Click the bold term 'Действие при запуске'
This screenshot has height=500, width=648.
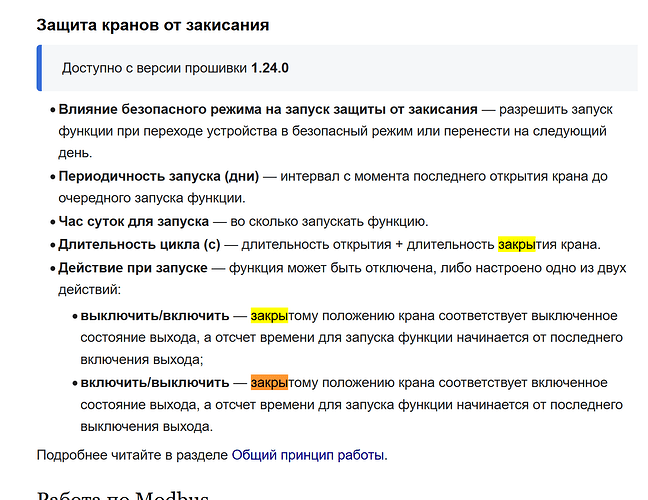click(133, 268)
